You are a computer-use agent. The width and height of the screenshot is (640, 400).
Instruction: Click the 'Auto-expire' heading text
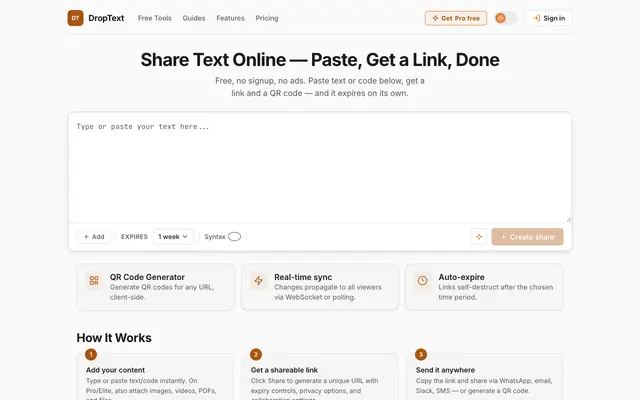[461, 277]
